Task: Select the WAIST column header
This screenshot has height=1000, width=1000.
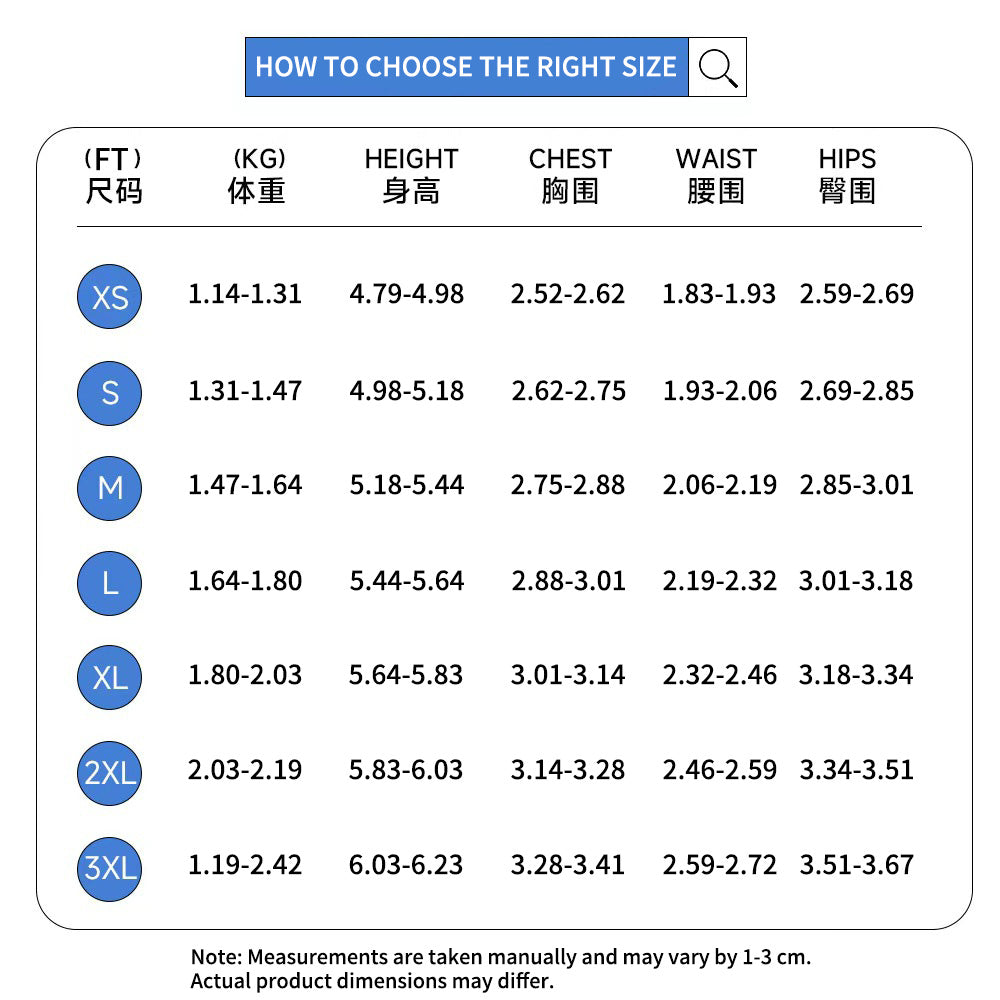Action: click(x=716, y=175)
